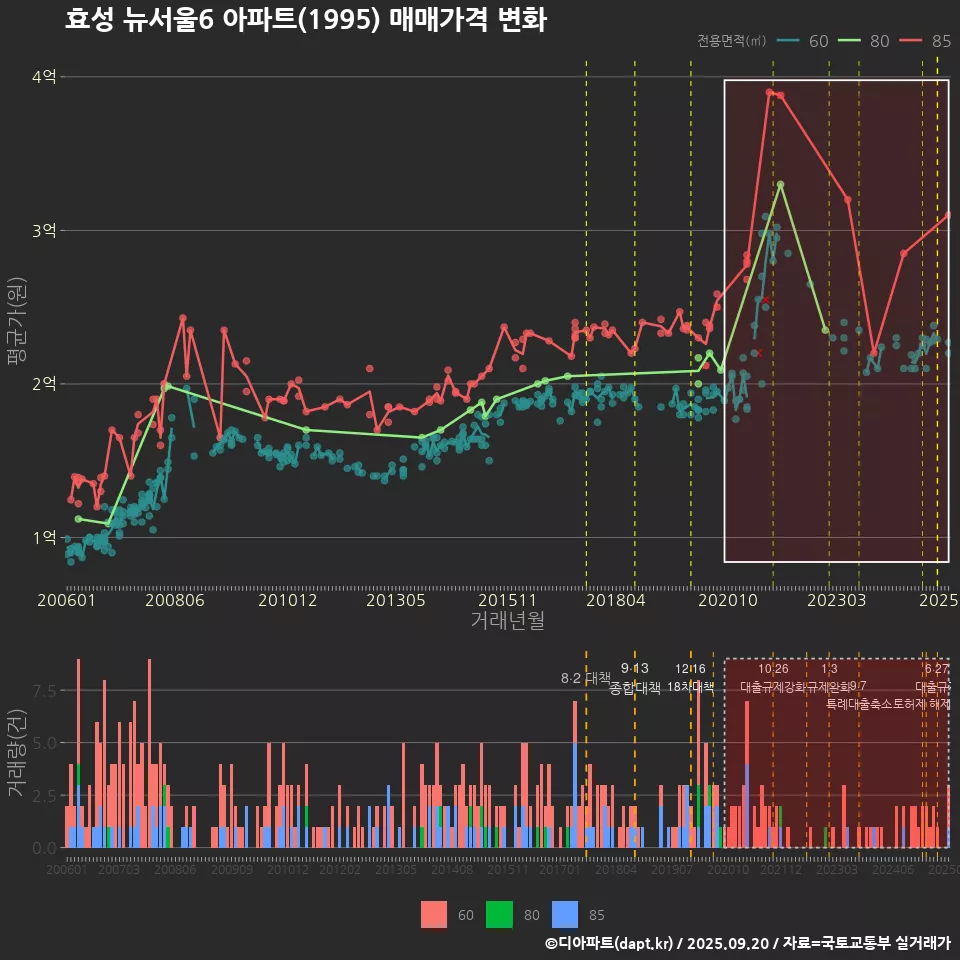This screenshot has width=960, height=960.
Task: Select the green 80 swatch in bottom legend
Action: 499,915
